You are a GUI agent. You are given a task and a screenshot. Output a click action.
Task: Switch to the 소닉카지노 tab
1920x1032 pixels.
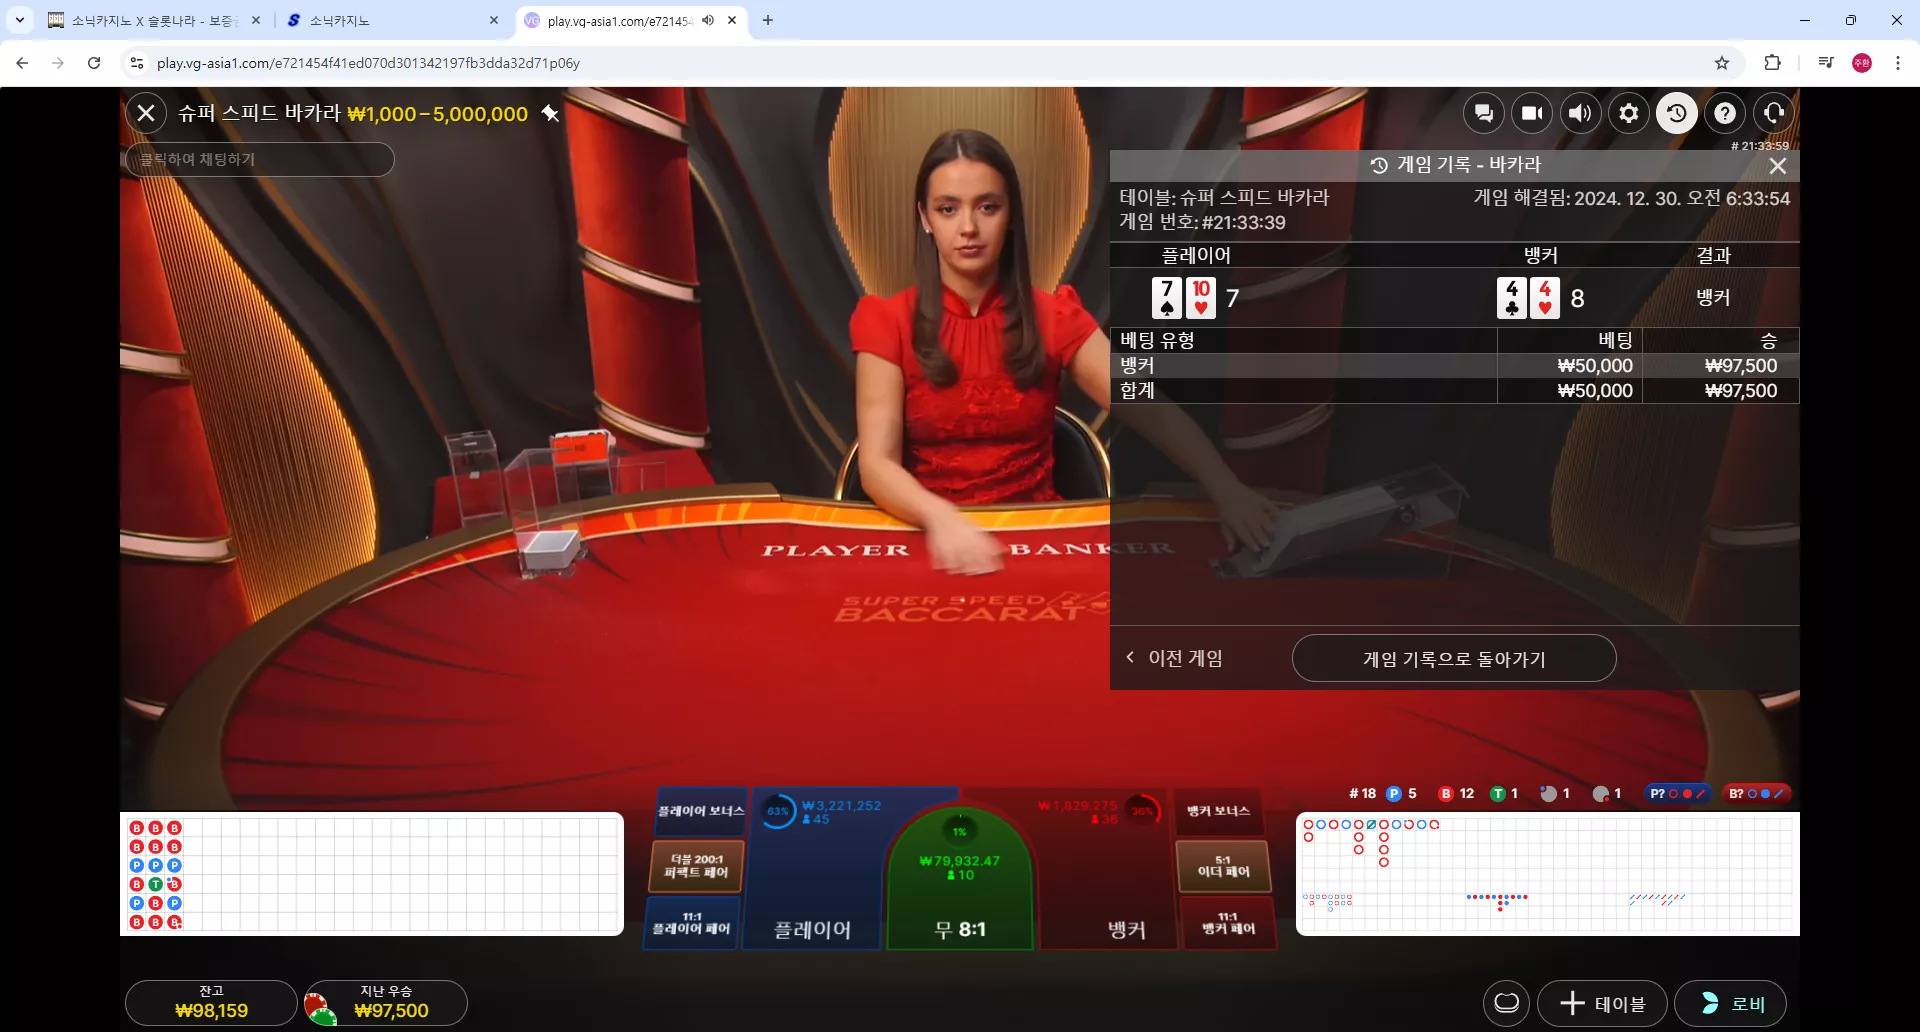coord(393,20)
